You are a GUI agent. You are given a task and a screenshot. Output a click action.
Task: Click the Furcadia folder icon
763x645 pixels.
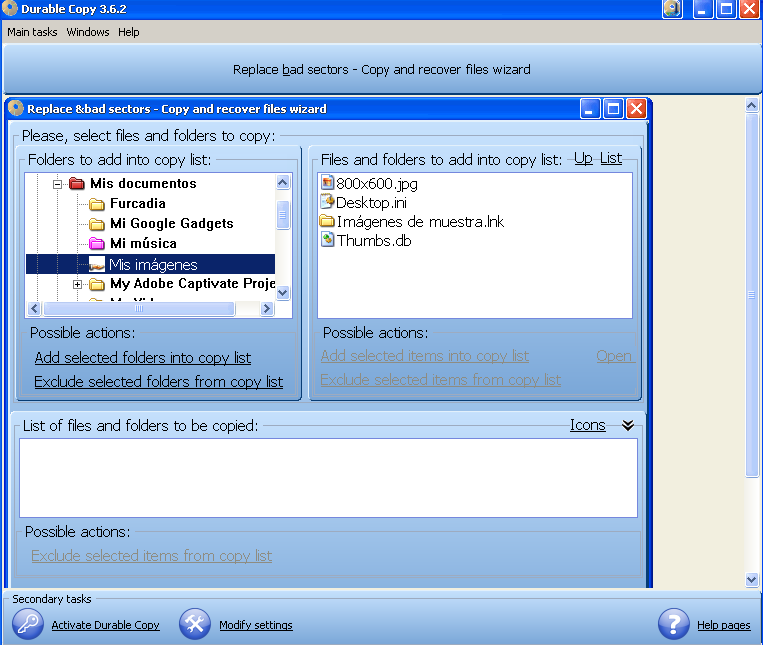click(97, 204)
